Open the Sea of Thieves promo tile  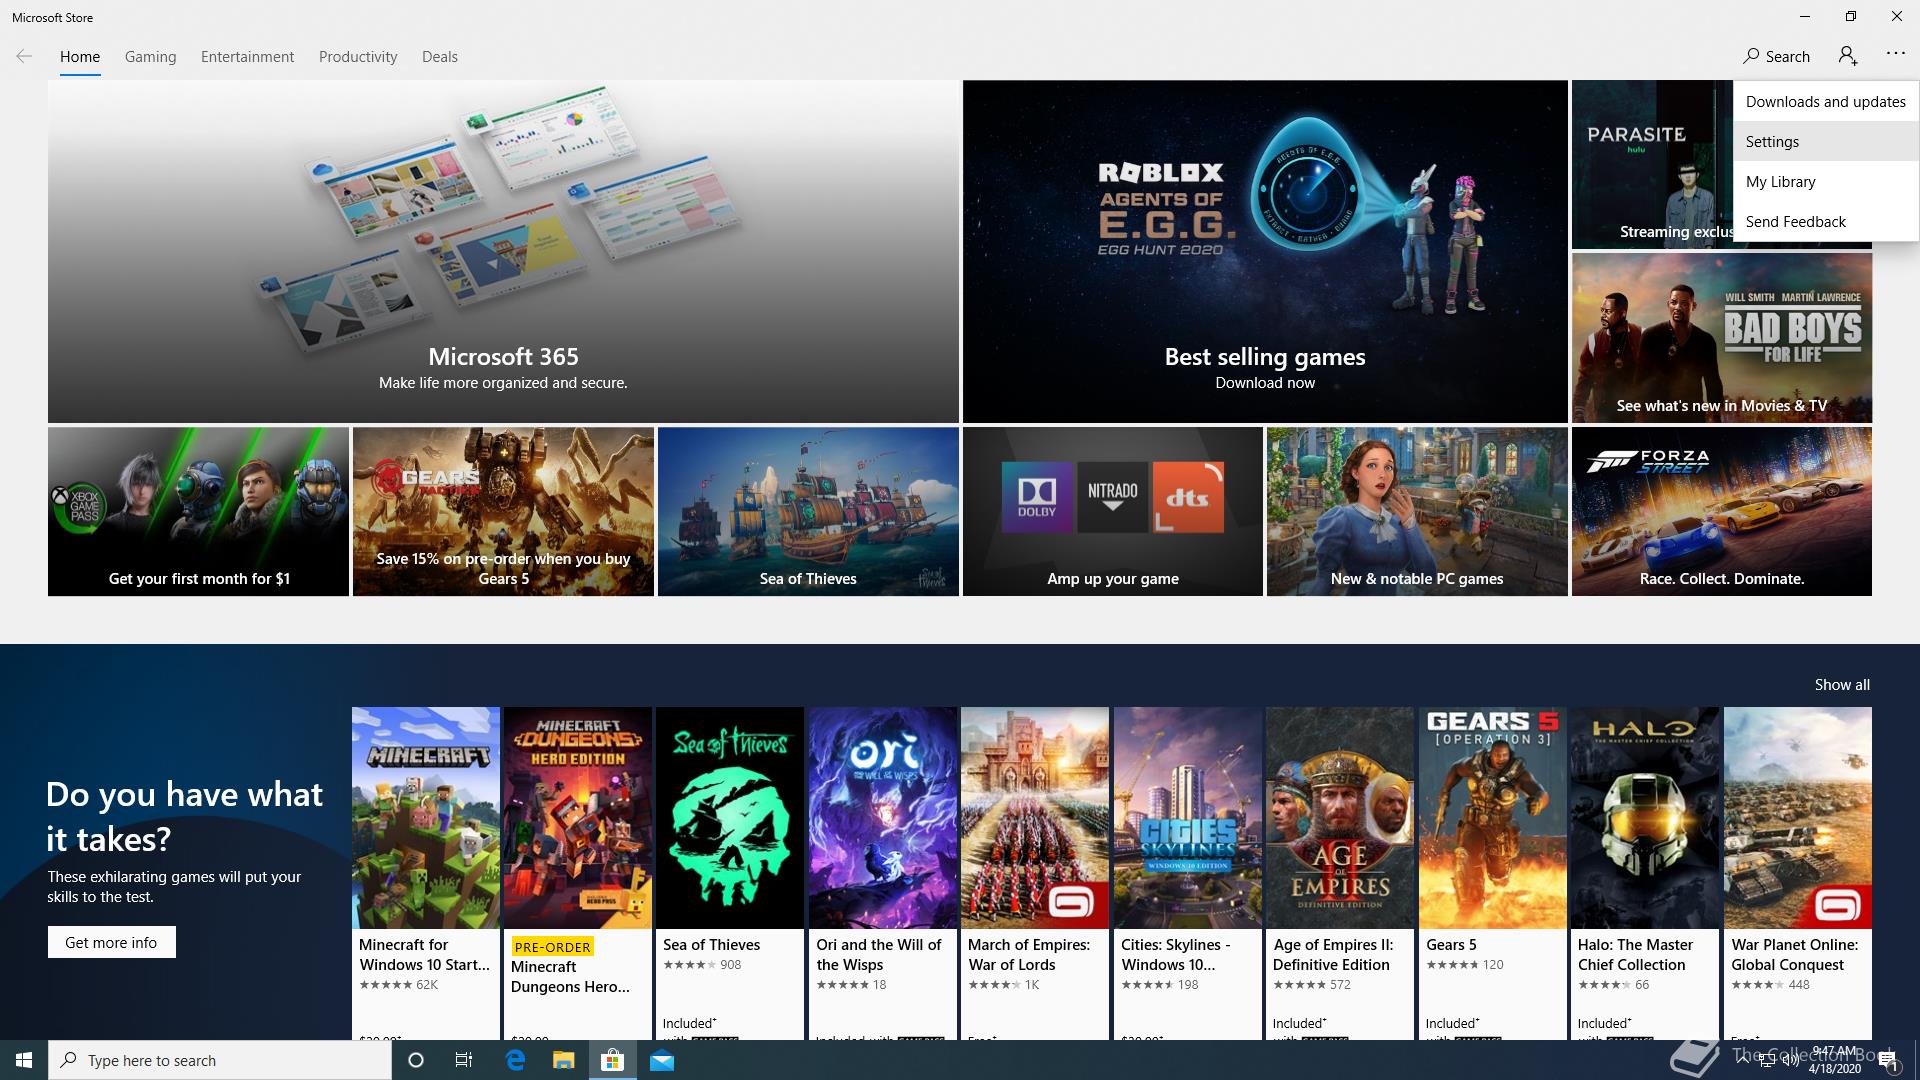click(x=808, y=512)
